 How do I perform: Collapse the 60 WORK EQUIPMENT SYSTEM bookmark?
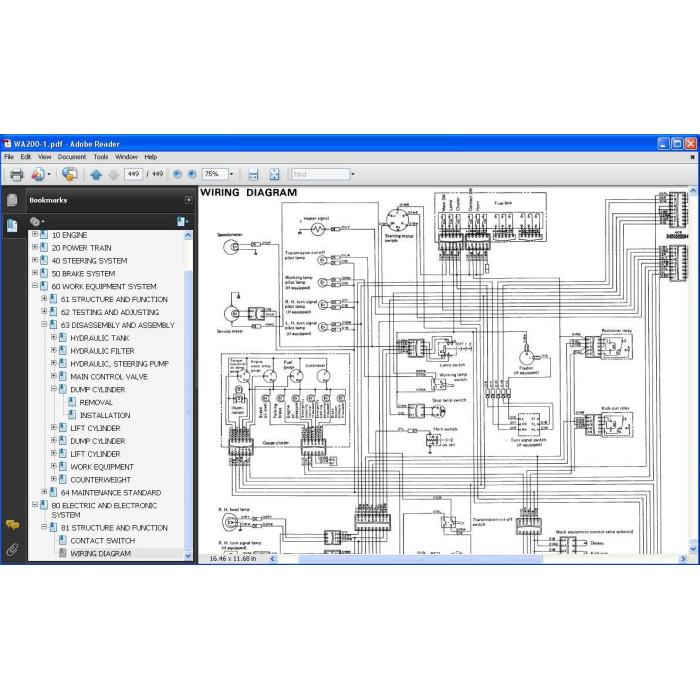pyautogui.click(x=35, y=286)
